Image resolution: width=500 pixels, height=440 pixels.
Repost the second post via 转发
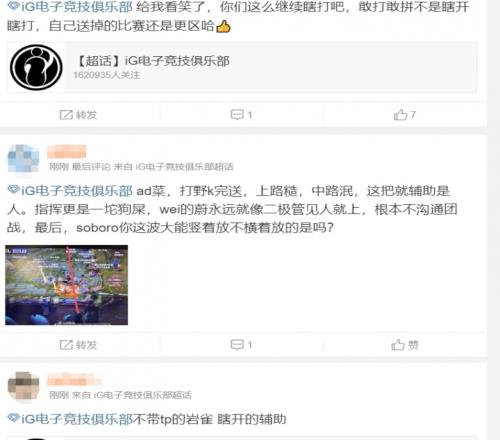click(78, 345)
